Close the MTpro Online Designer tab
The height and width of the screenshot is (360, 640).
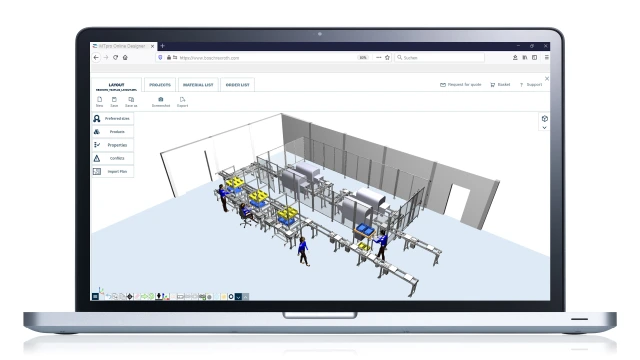pos(152,46)
